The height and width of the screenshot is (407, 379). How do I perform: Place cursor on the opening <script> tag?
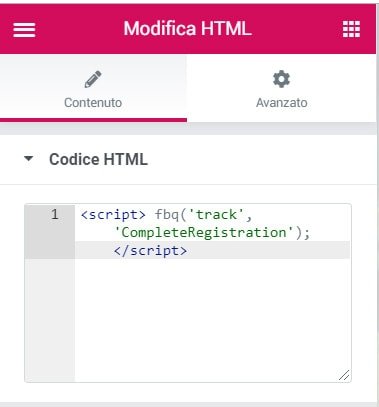[113, 215]
